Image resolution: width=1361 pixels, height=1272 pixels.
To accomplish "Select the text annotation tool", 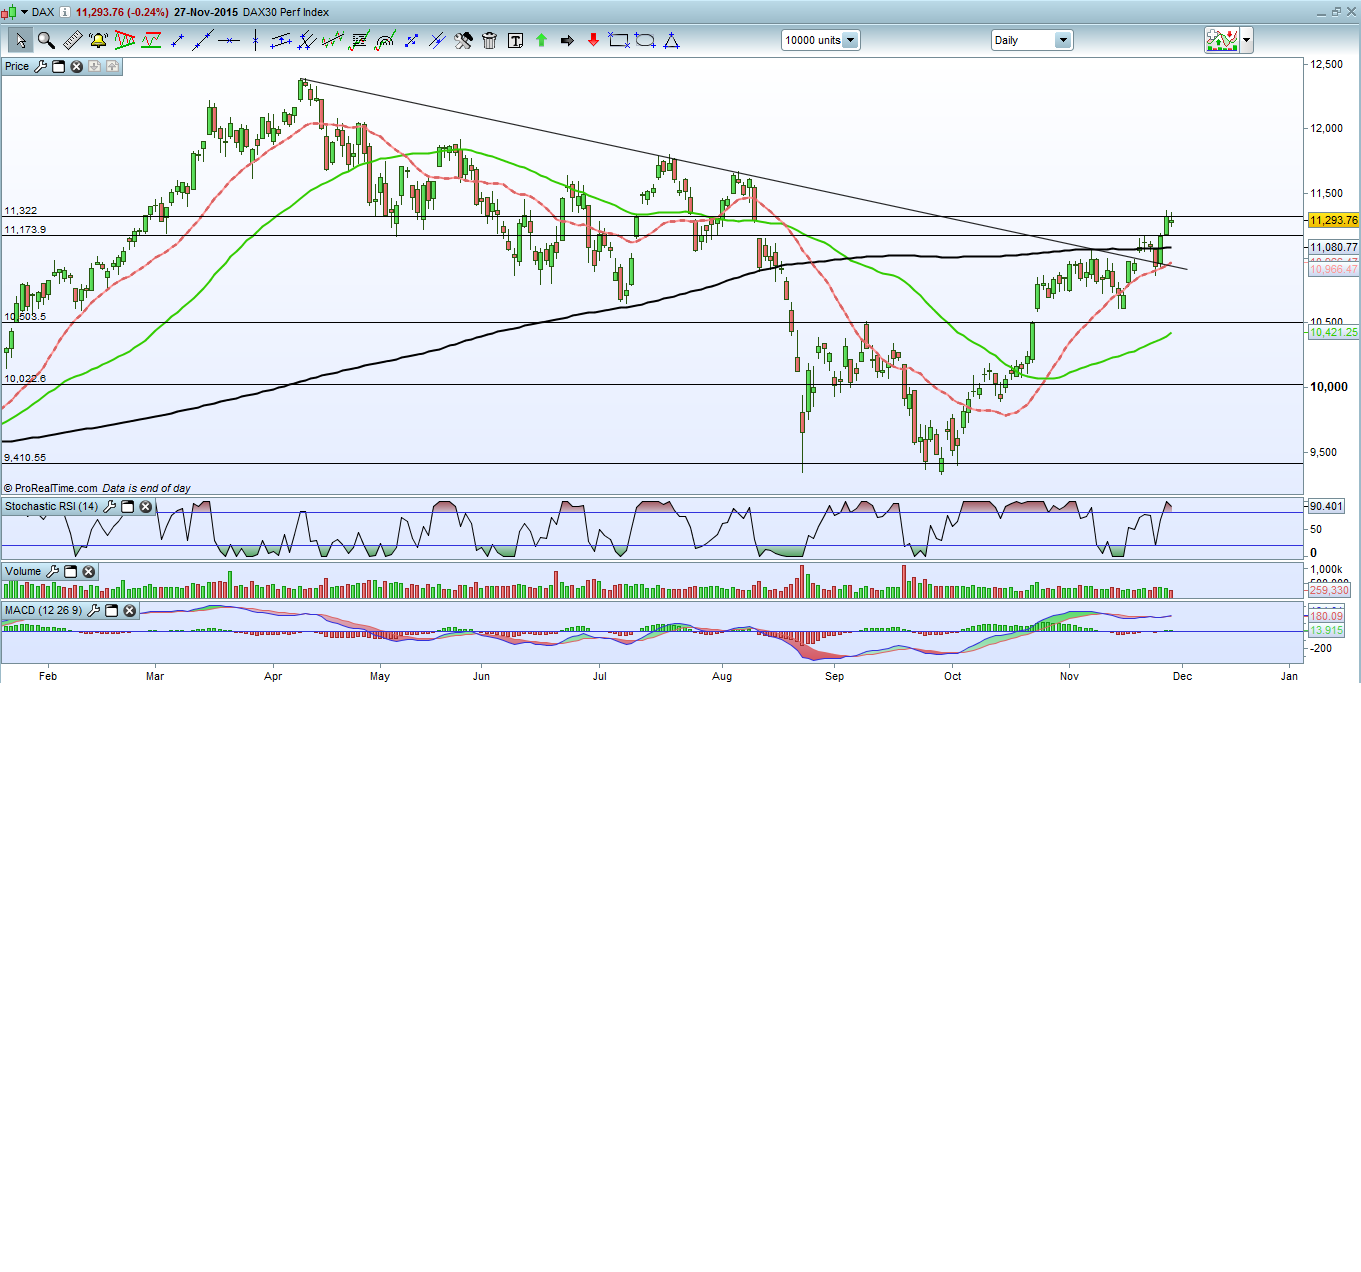I will tap(515, 41).
